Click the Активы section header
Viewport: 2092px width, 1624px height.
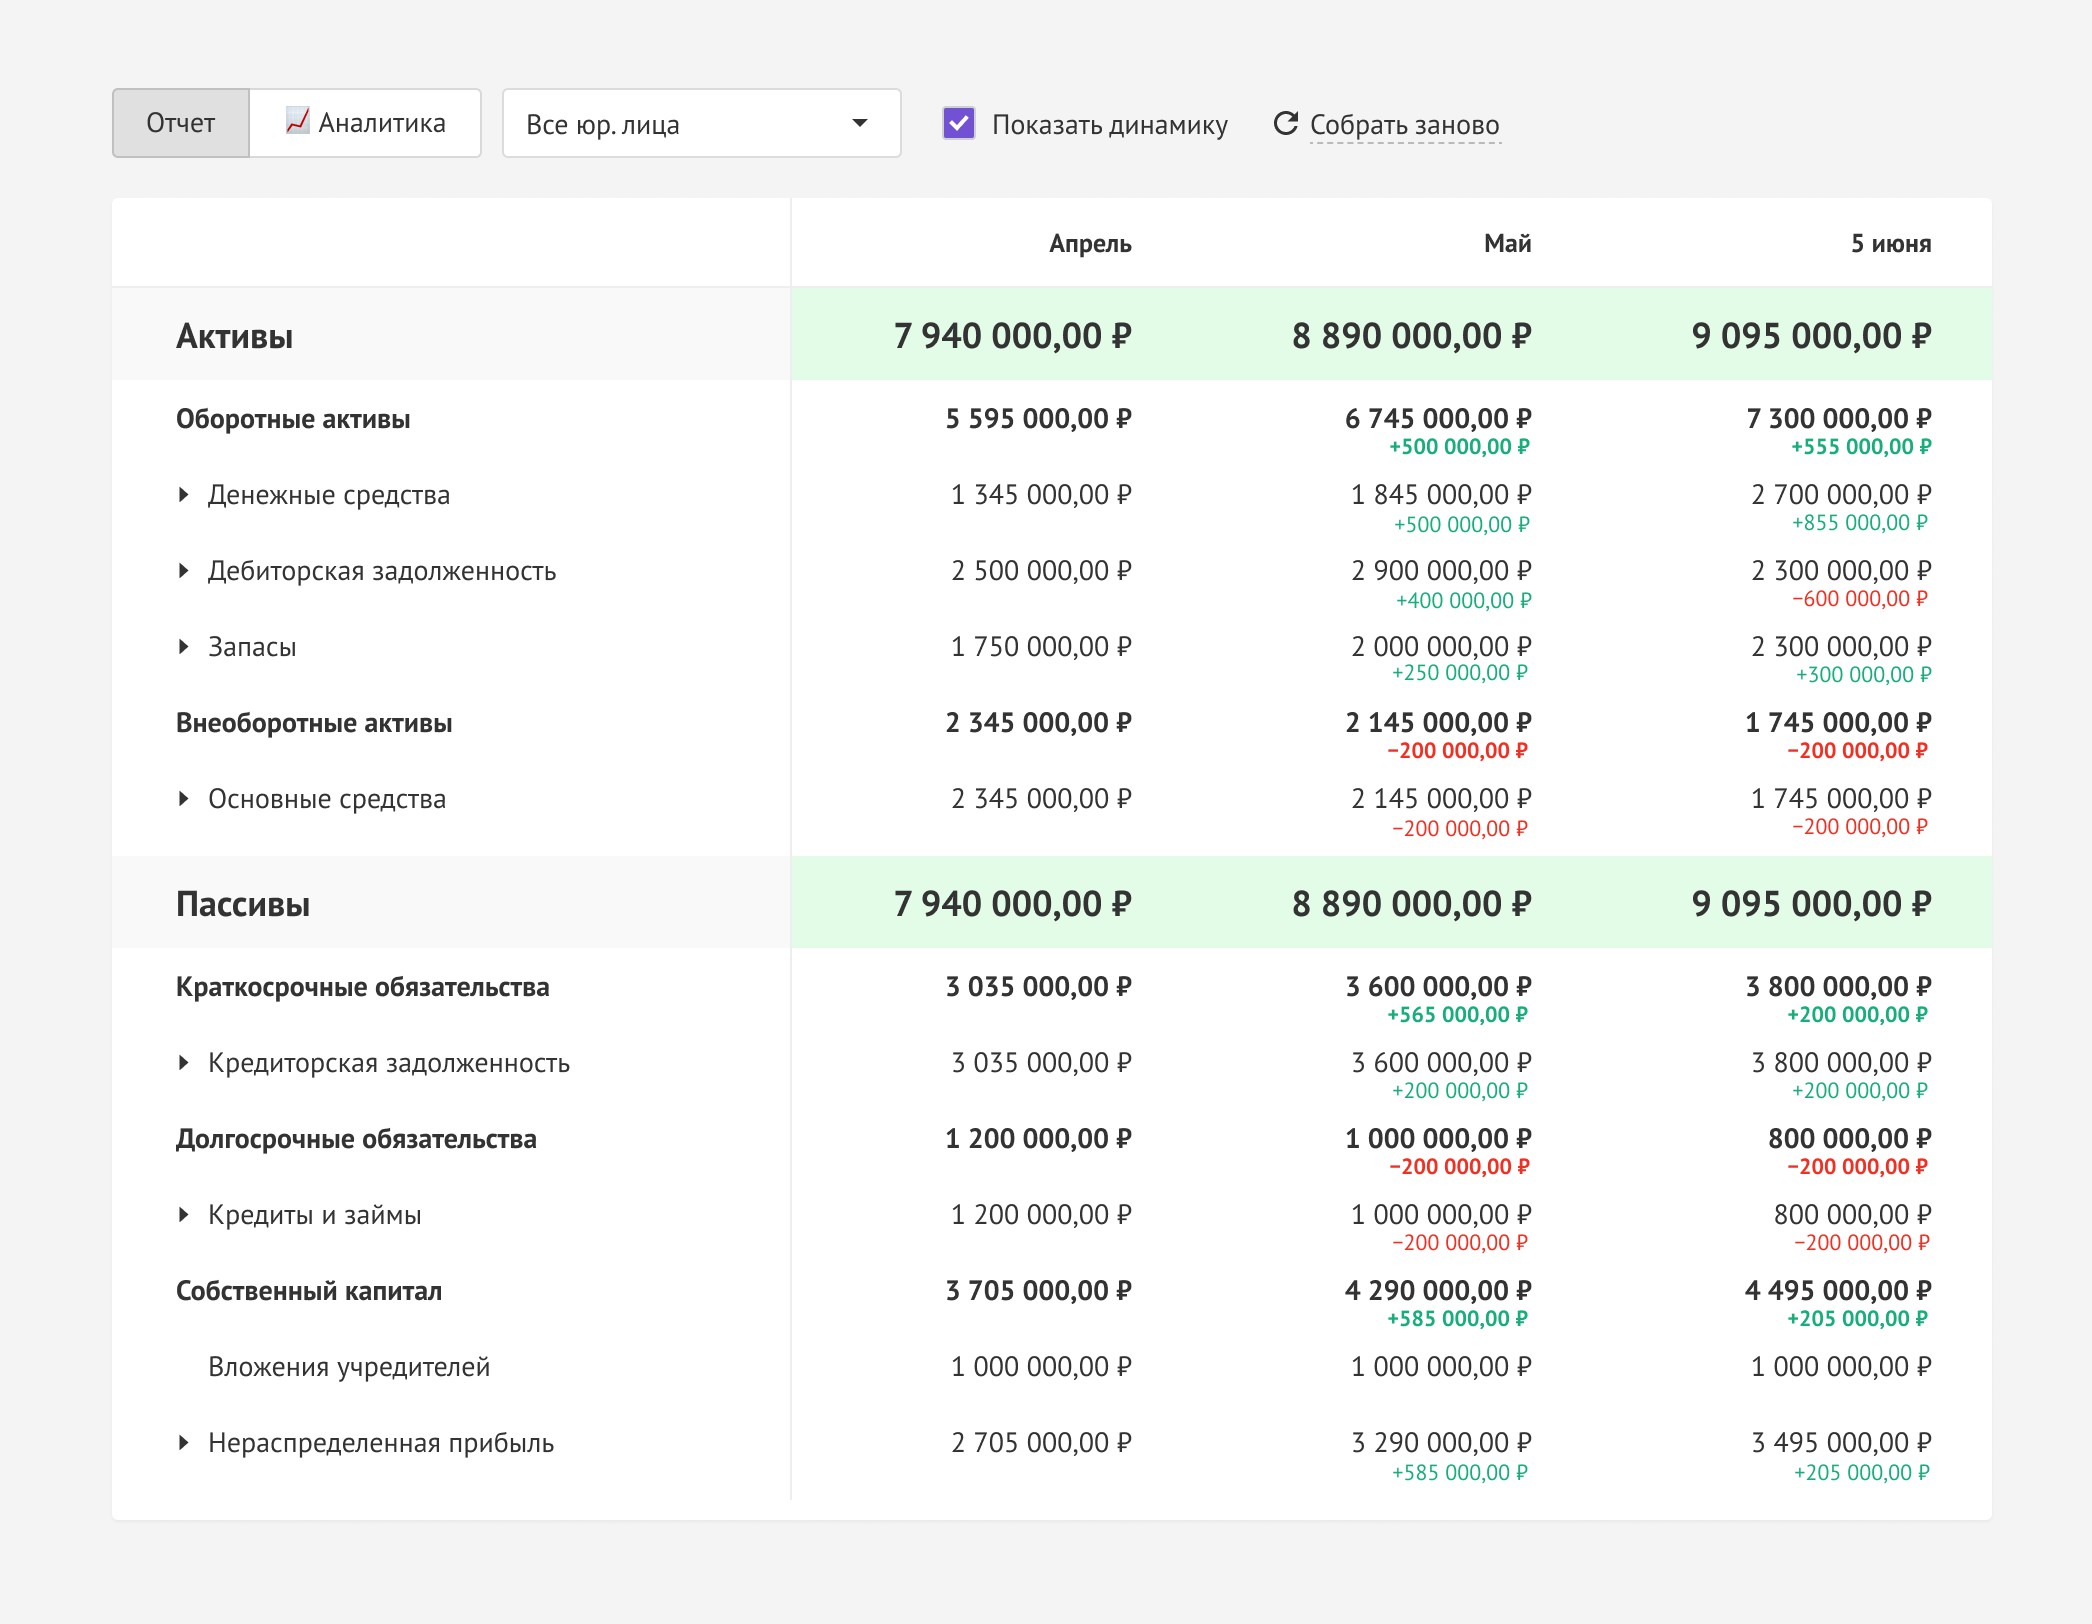235,336
